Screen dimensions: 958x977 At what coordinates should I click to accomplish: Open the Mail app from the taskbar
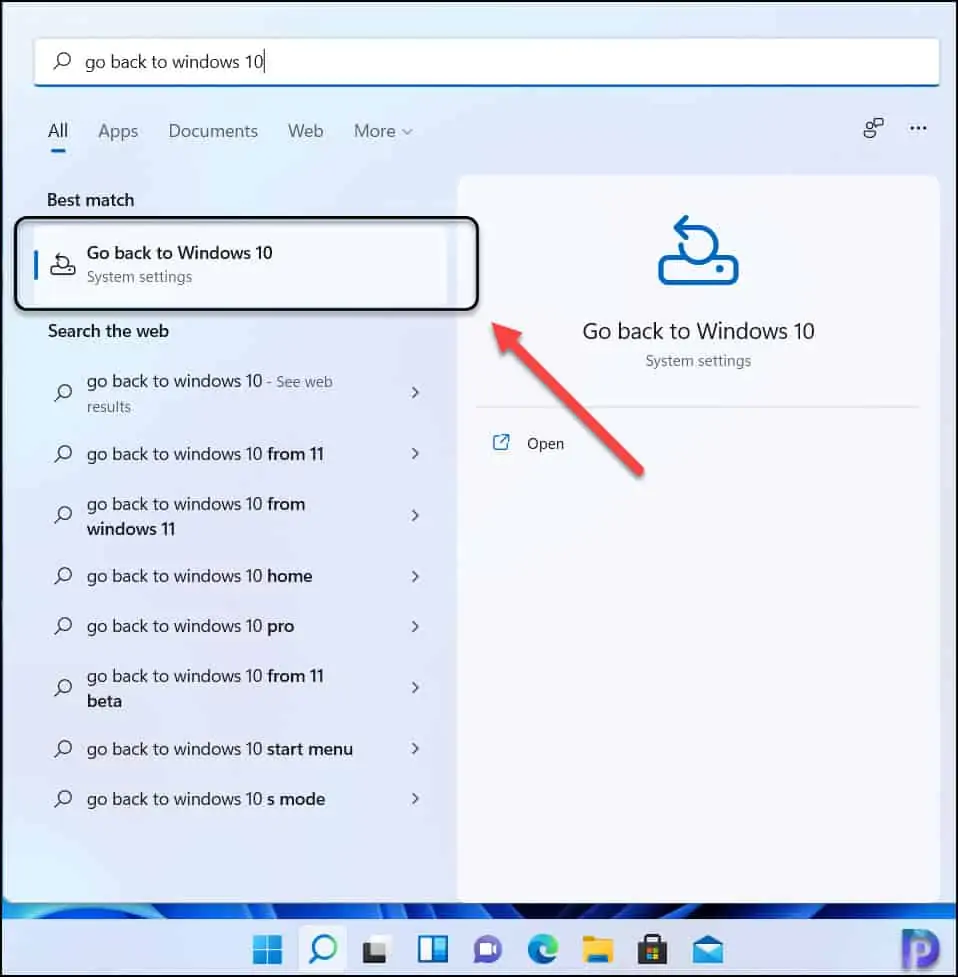click(x=708, y=950)
